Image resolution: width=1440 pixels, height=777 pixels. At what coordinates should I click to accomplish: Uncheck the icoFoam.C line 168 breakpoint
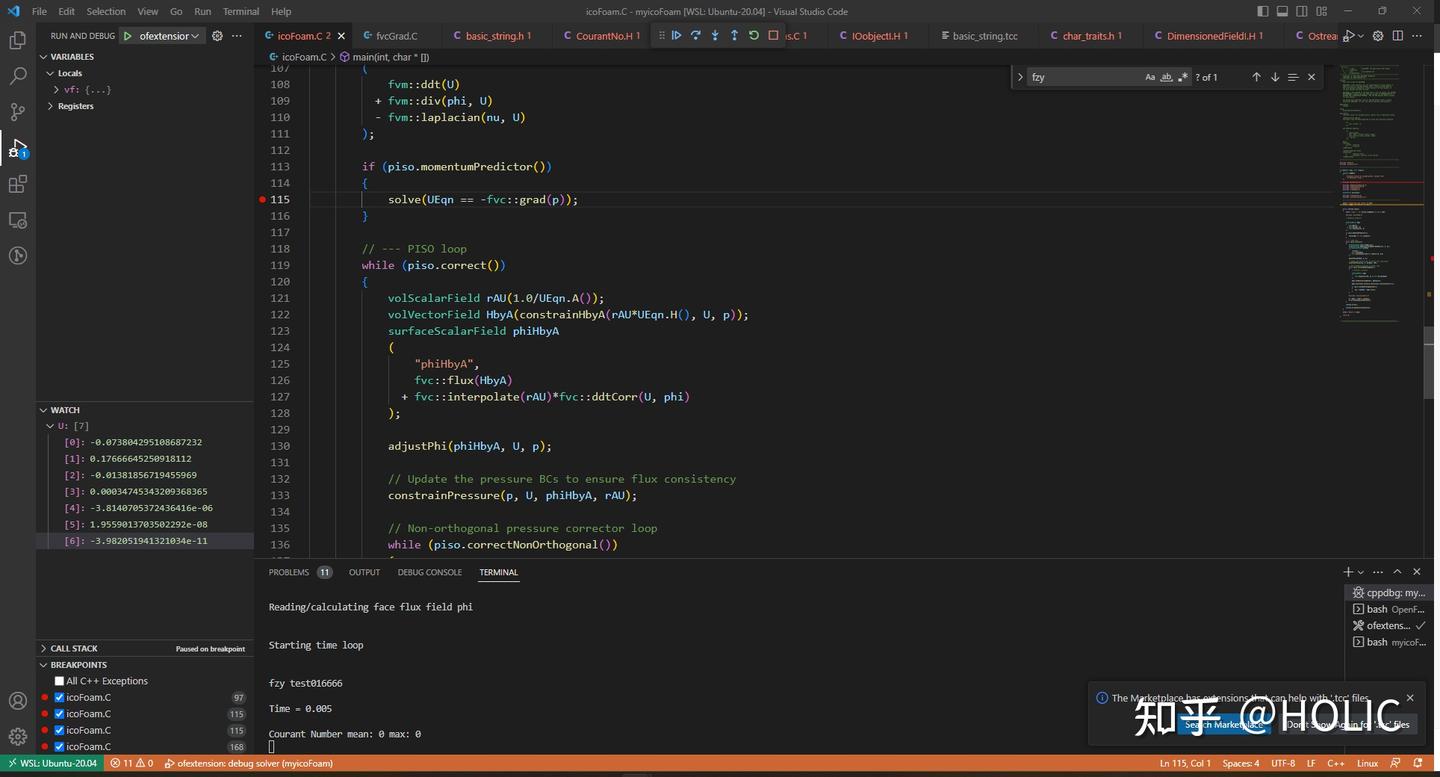[58, 746]
